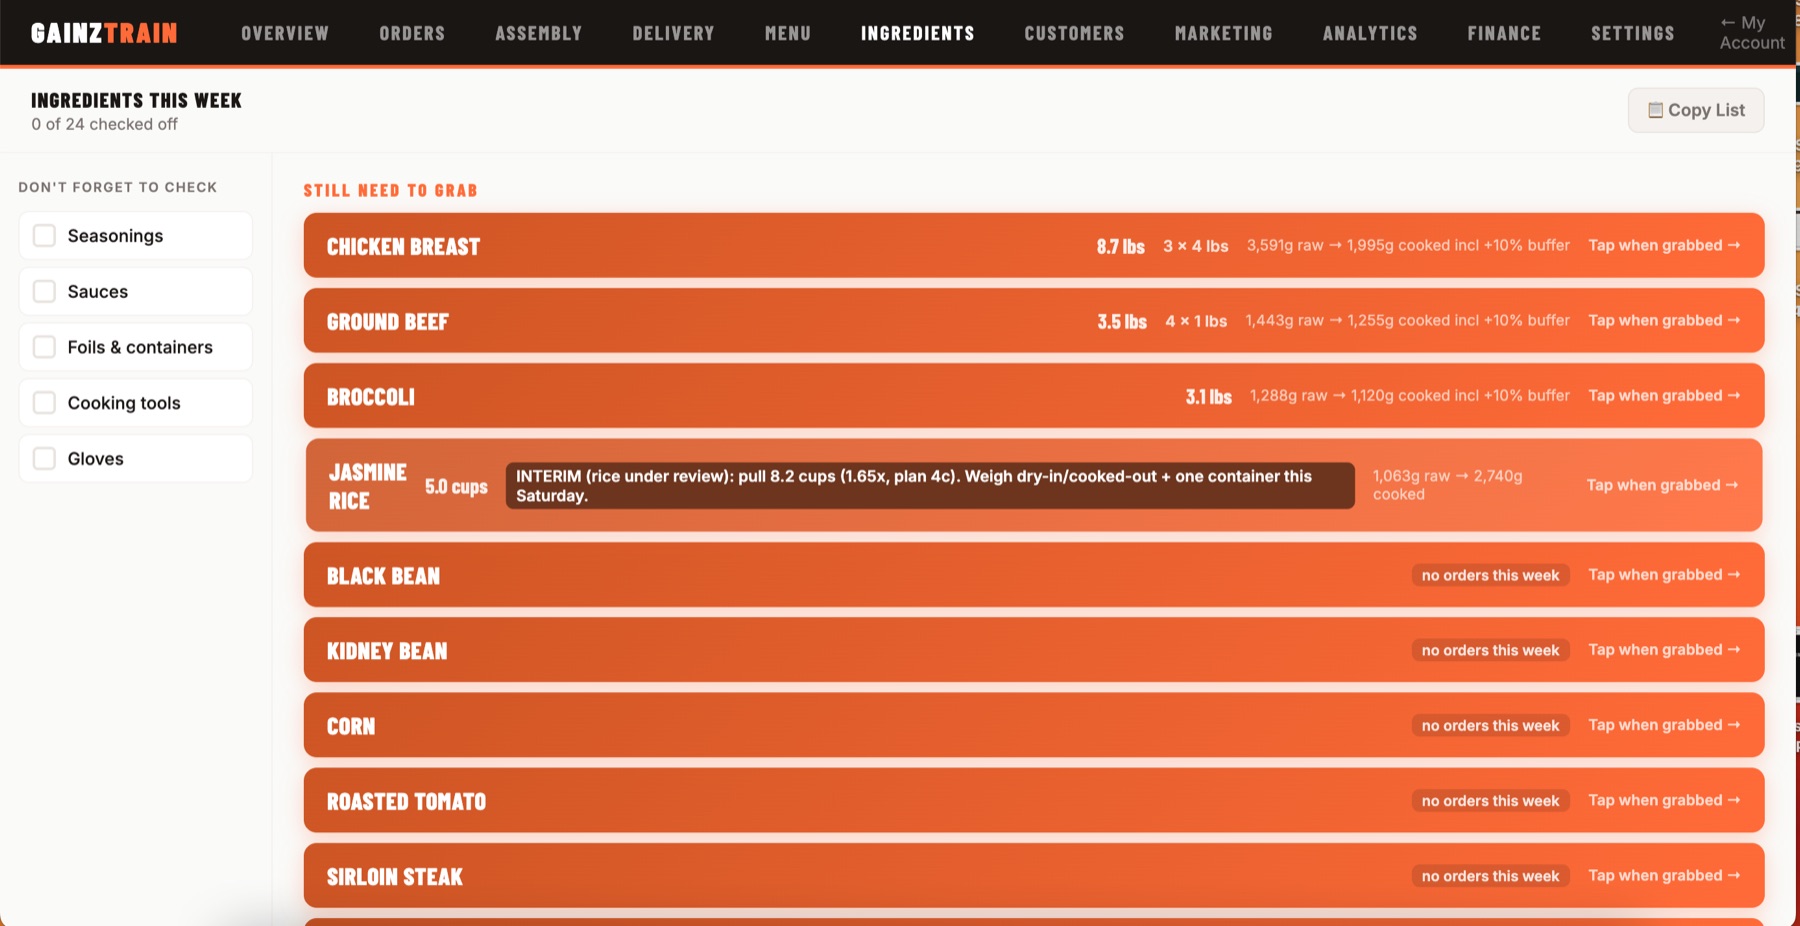Navigate to the Menu tab
Screen dimensions: 1800x926
pos(788,33)
